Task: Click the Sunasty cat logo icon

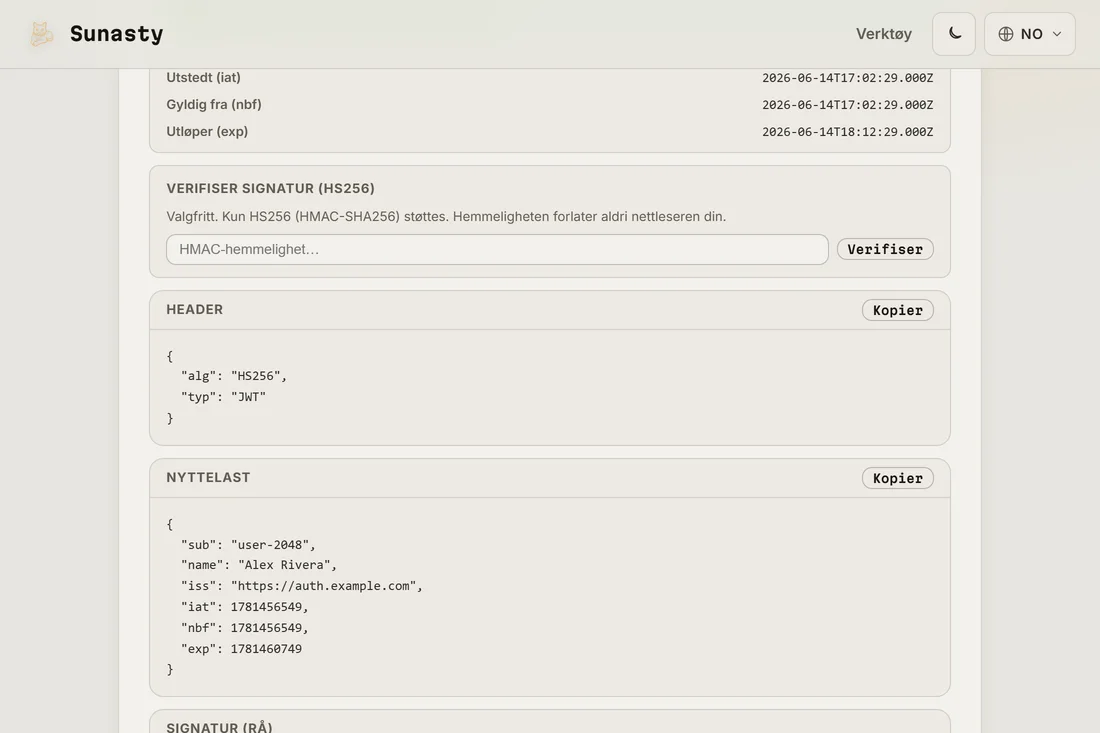Action: click(41, 34)
